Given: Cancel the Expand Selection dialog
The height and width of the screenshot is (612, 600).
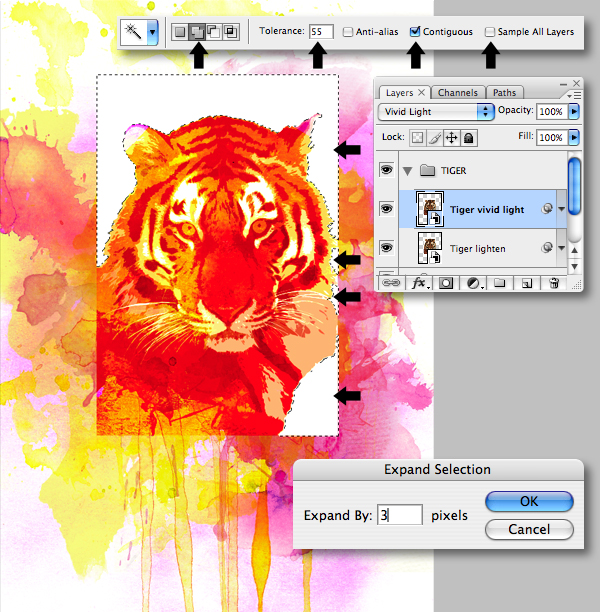Looking at the screenshot, I should point(529,529).
